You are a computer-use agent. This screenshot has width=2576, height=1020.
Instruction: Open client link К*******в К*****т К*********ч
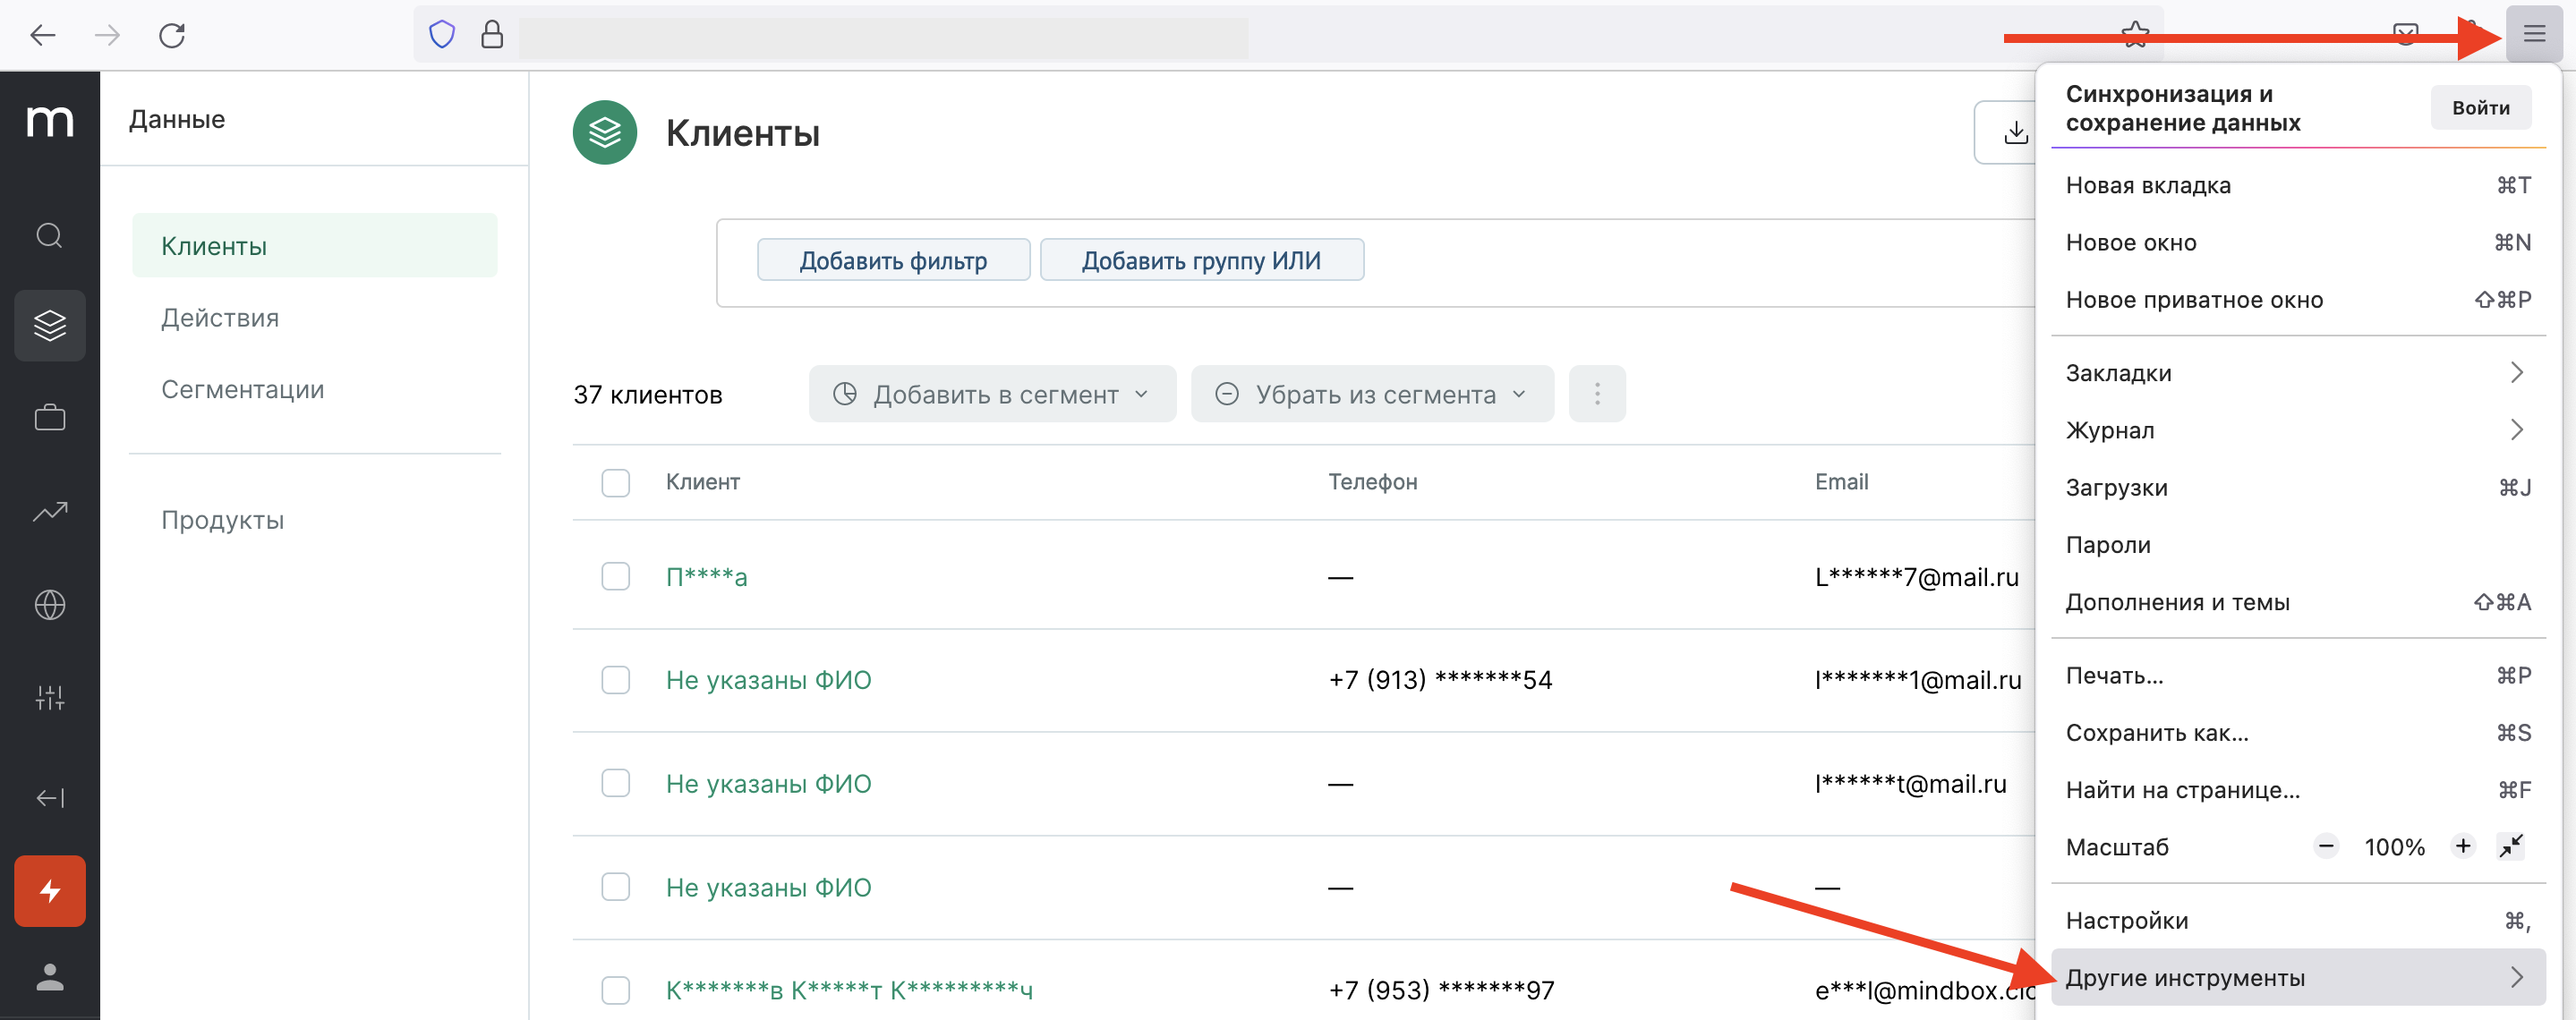click(x=849, y=990)
